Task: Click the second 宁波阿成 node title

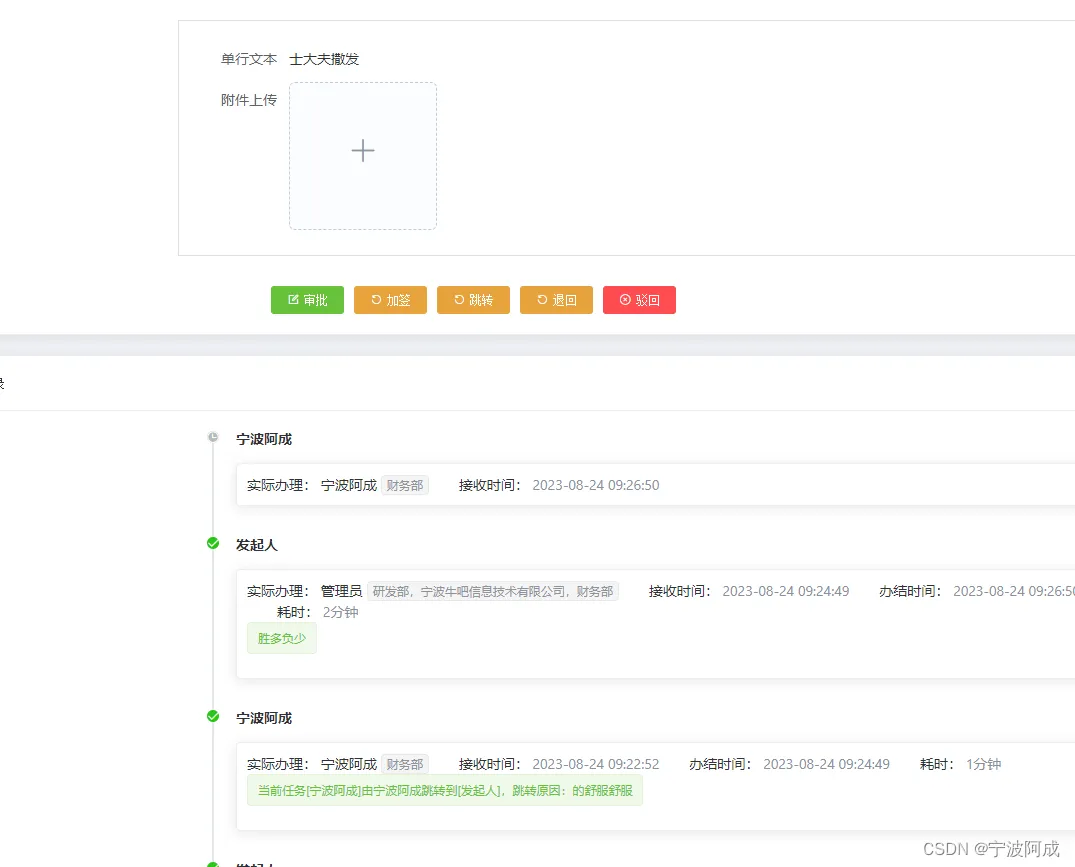Action: pyautogui.click(x=264, y=718)
